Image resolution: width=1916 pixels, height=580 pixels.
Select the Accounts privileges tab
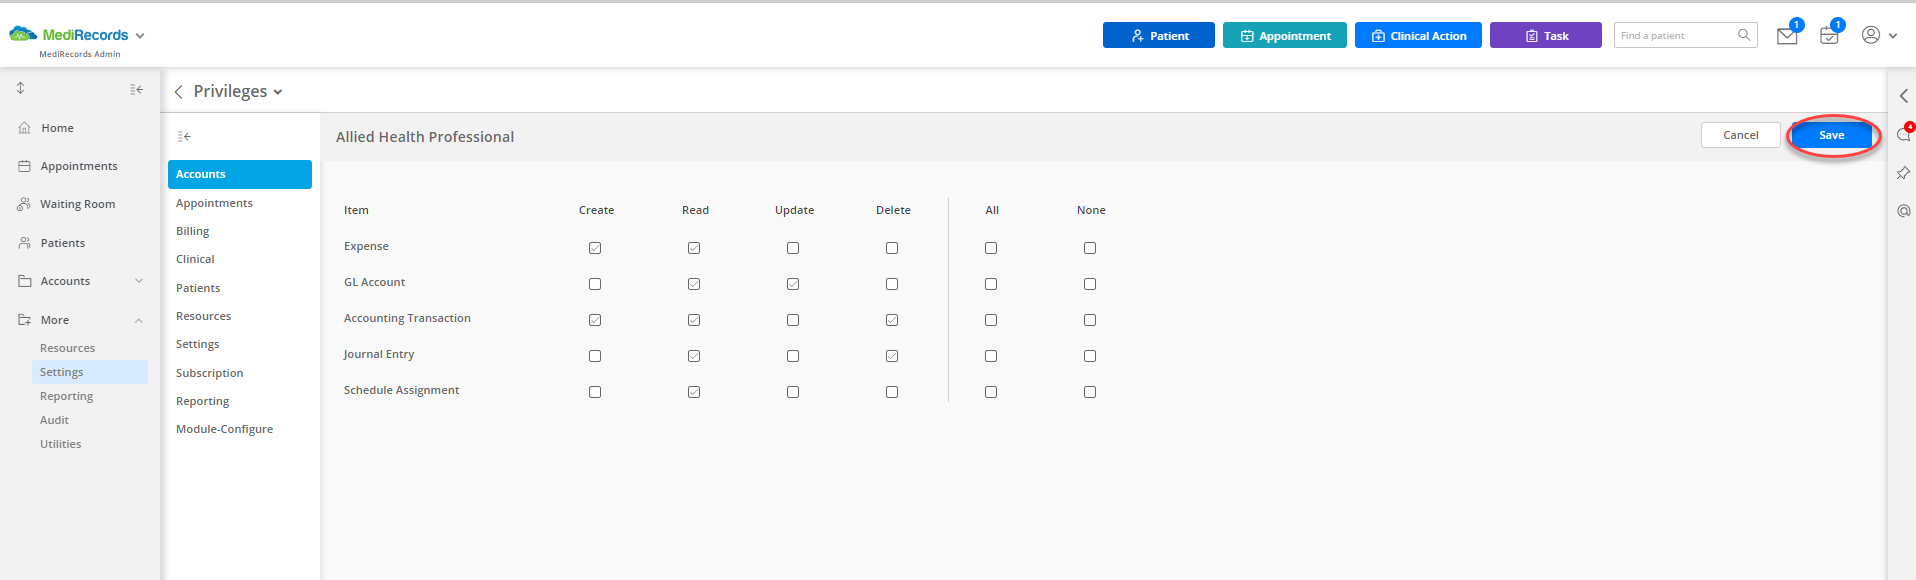(240, 174)
